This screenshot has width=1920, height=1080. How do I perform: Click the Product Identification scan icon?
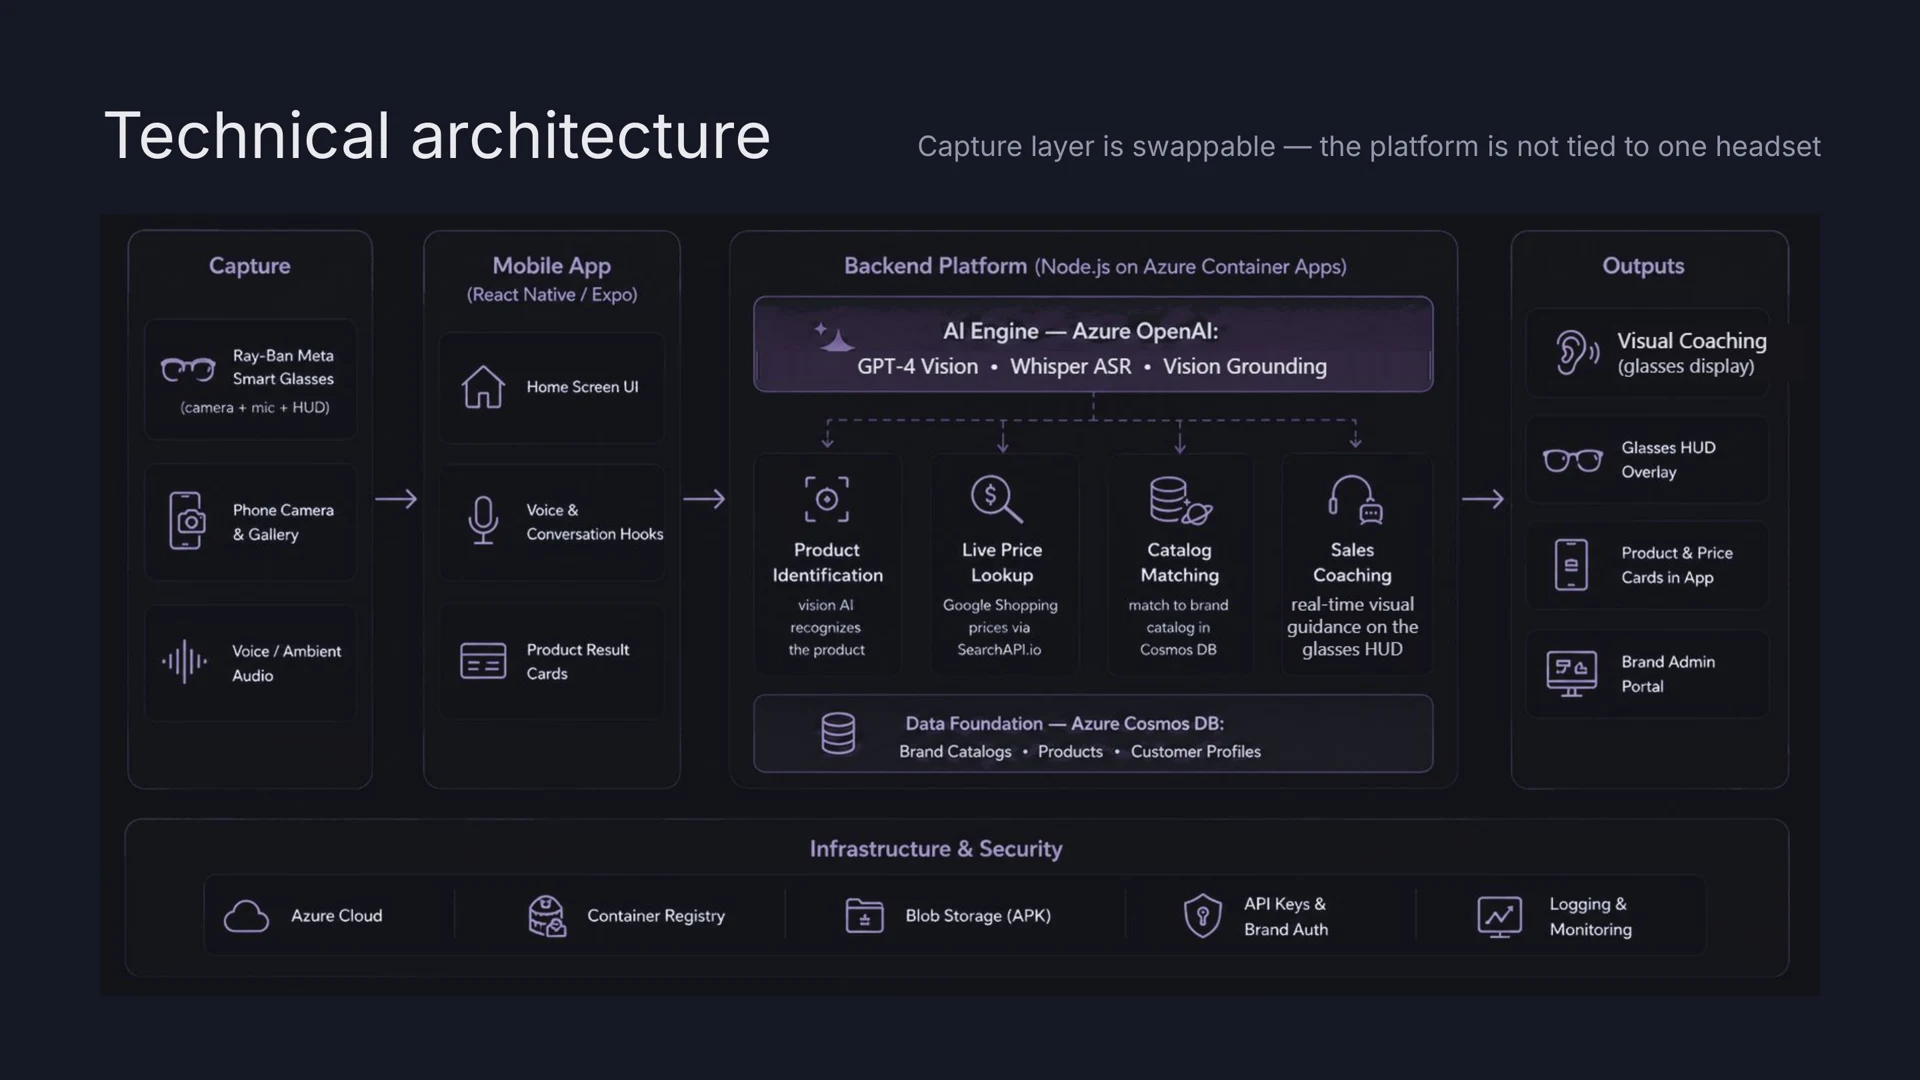point(827,499)
